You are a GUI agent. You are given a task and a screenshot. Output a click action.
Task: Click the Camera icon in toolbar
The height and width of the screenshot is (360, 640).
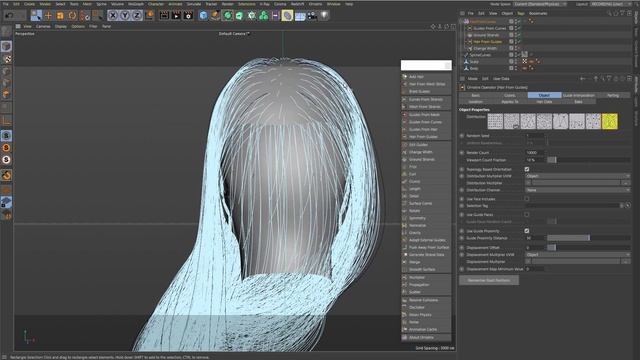(312, 16)
